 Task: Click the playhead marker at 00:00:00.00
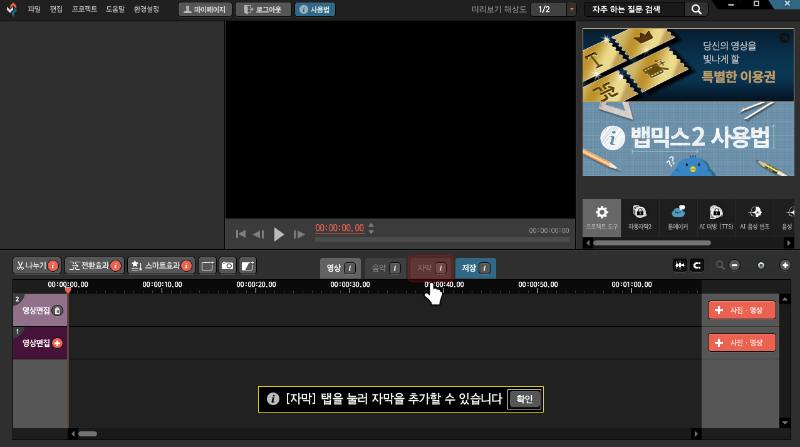(68, 290)
